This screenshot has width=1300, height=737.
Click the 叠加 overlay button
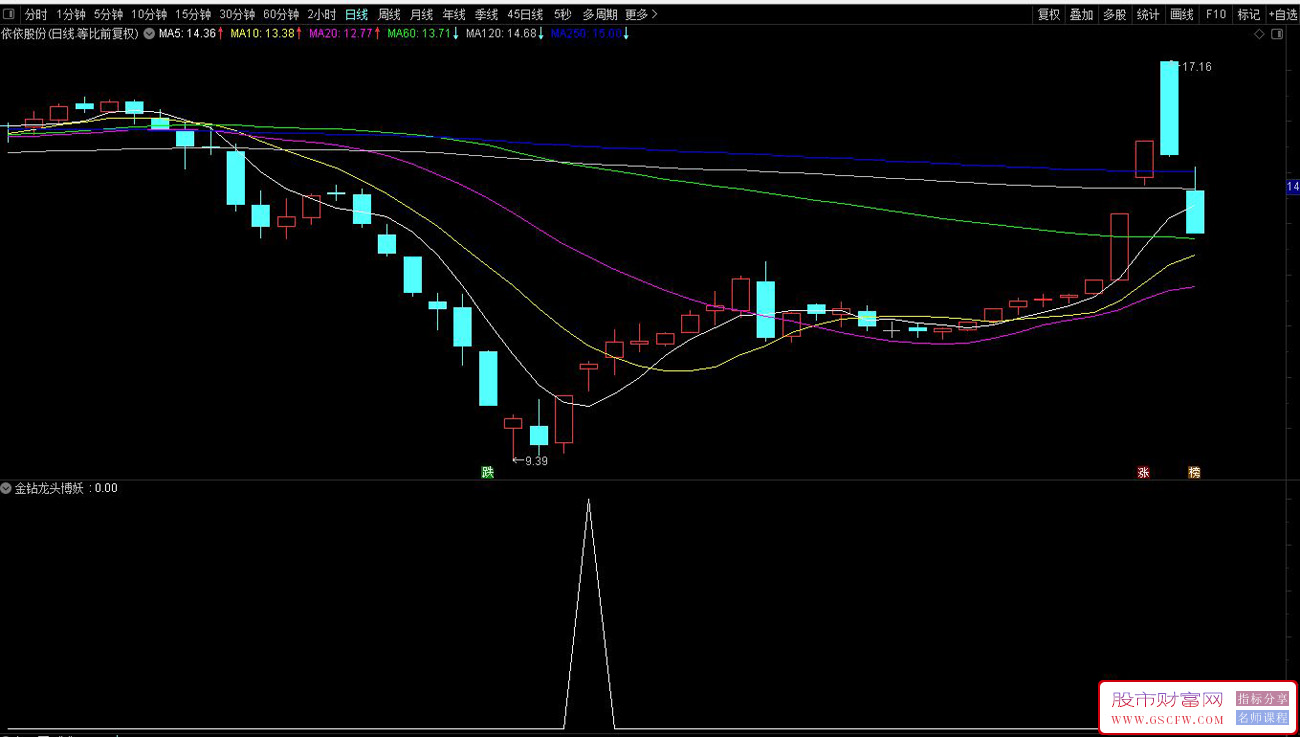(x=1081, y=14)
